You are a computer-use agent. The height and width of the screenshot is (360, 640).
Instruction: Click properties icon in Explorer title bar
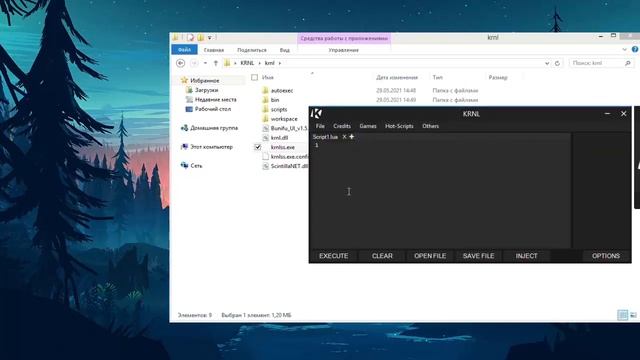190,38
